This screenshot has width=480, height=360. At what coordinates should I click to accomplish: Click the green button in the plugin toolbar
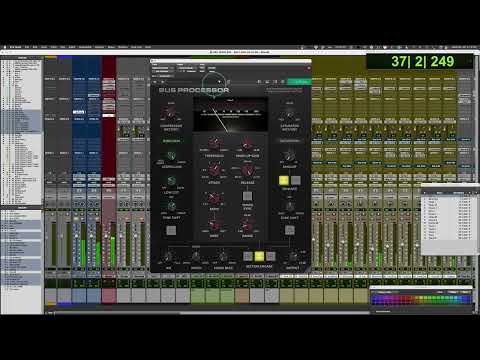[x=299, y=82]
